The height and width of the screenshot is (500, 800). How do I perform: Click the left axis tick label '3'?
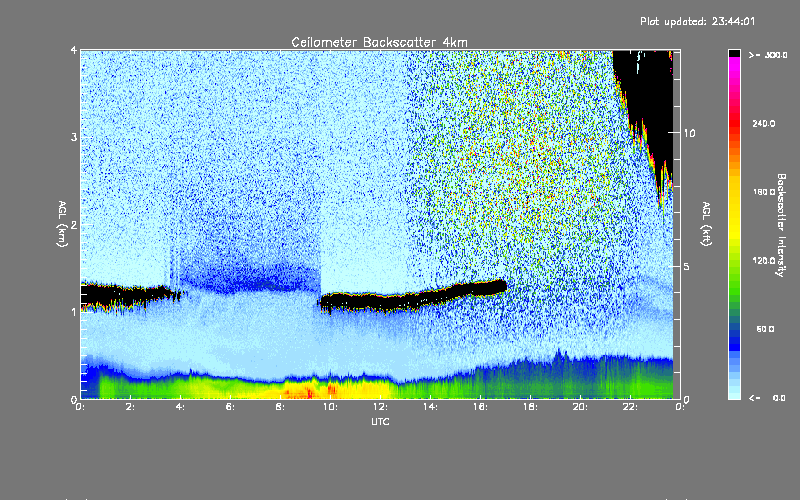click(x=74, y=137)
